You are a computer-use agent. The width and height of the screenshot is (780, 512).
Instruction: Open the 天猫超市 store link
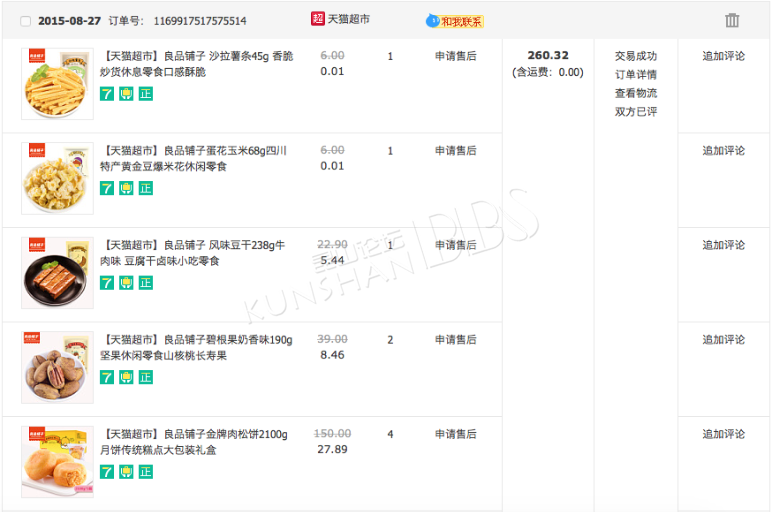[349, 19]
